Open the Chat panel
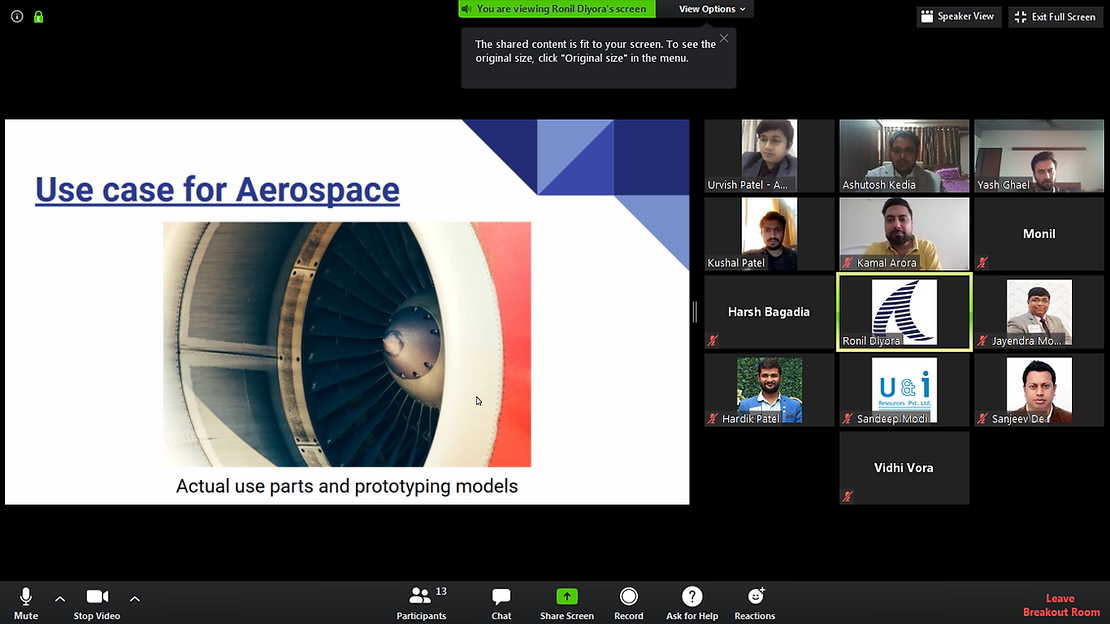 [x=501, y=602]
